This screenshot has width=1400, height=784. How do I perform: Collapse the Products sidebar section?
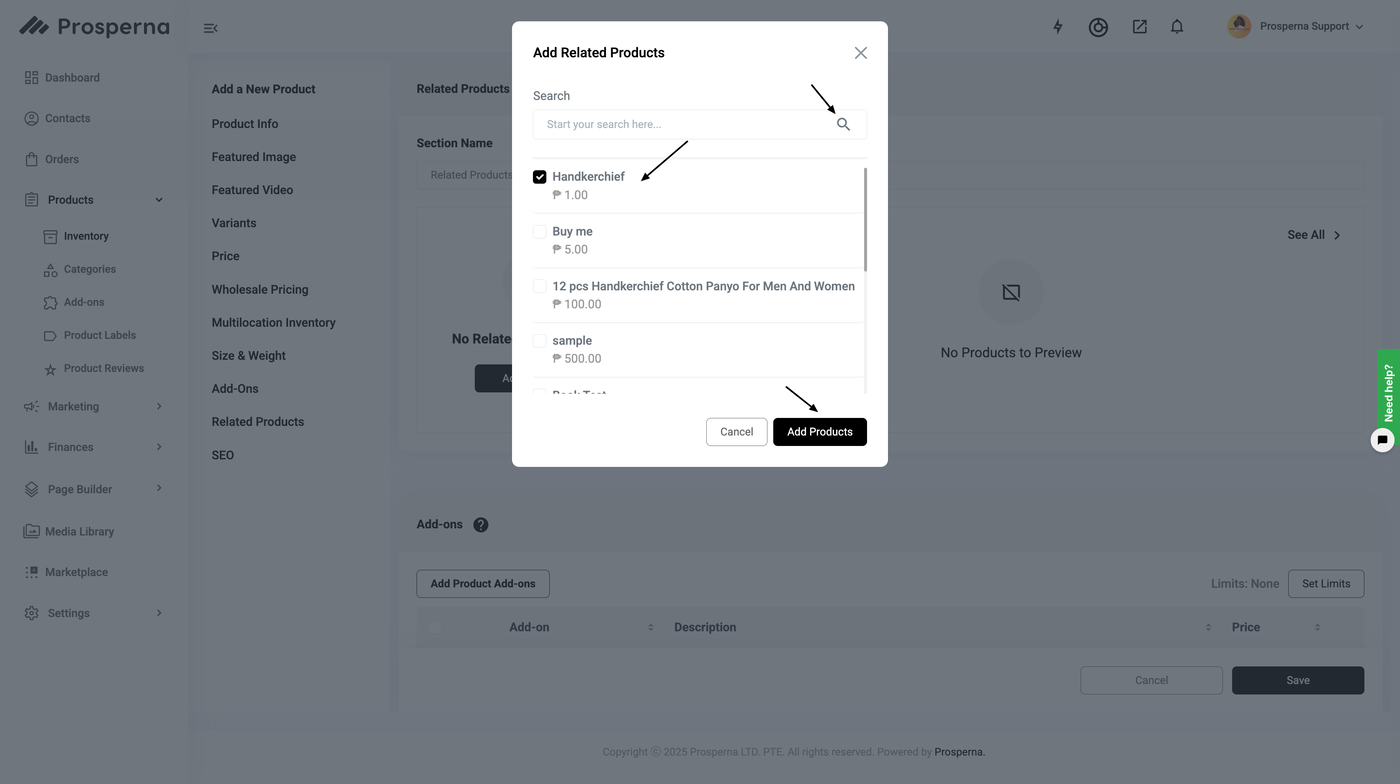click(159, 200)
